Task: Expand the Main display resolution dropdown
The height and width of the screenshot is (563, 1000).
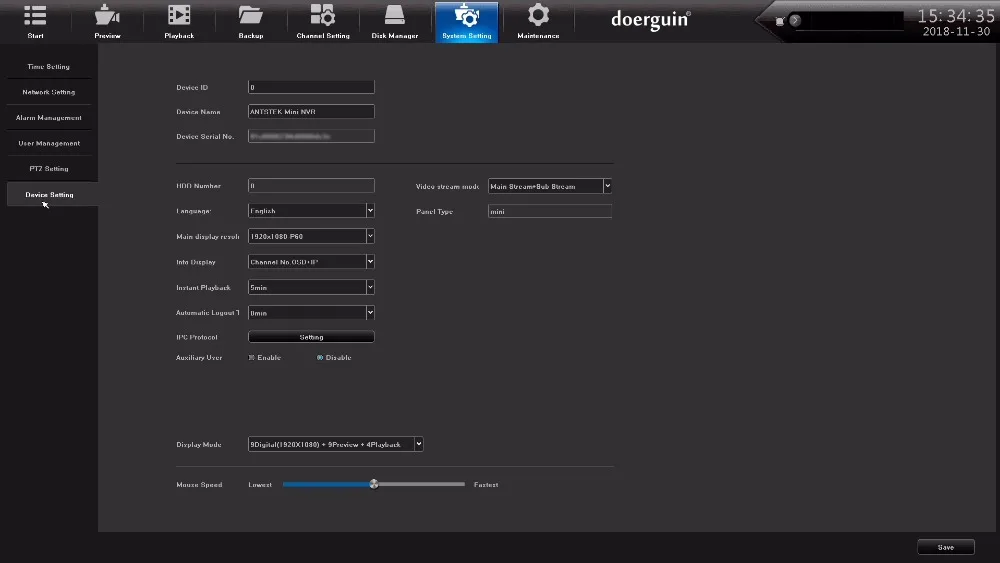Action: click(x=370, y=236)
